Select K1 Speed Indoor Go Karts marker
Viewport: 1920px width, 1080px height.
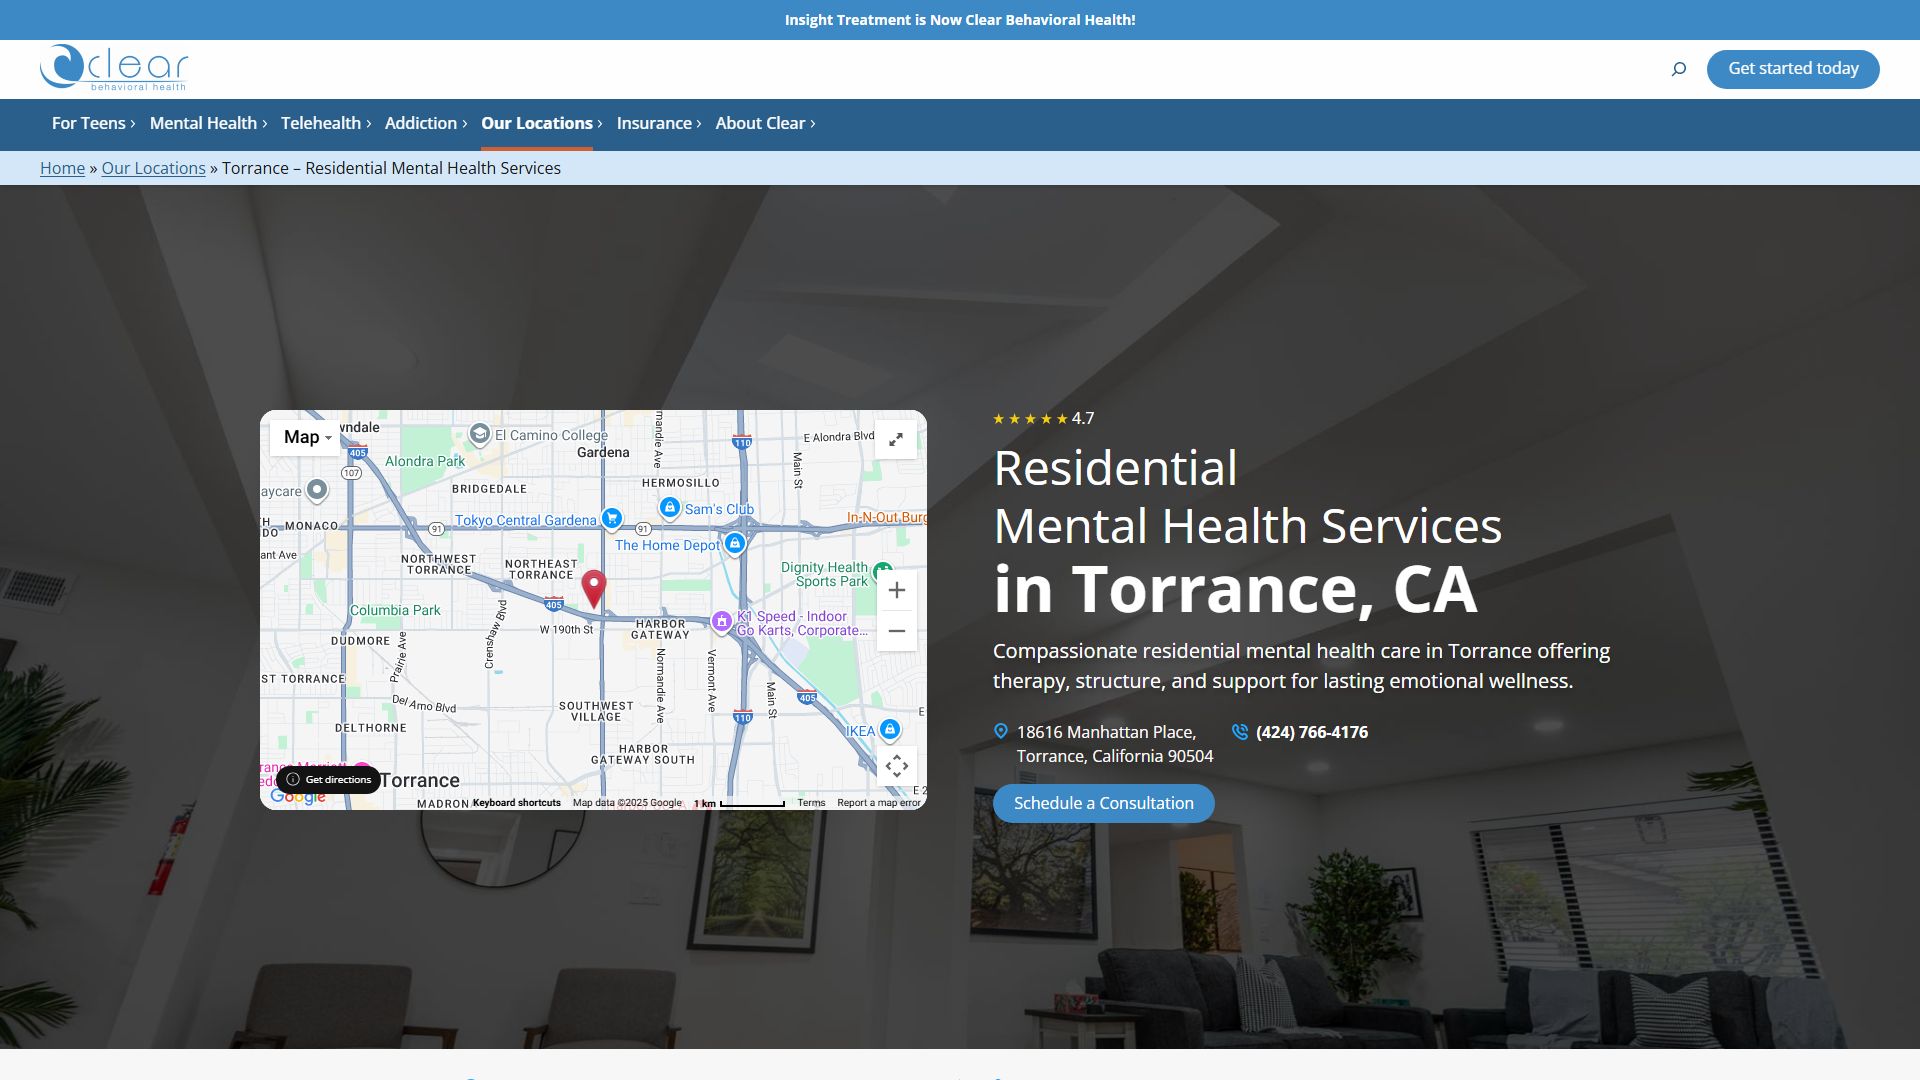pos(722,622)
